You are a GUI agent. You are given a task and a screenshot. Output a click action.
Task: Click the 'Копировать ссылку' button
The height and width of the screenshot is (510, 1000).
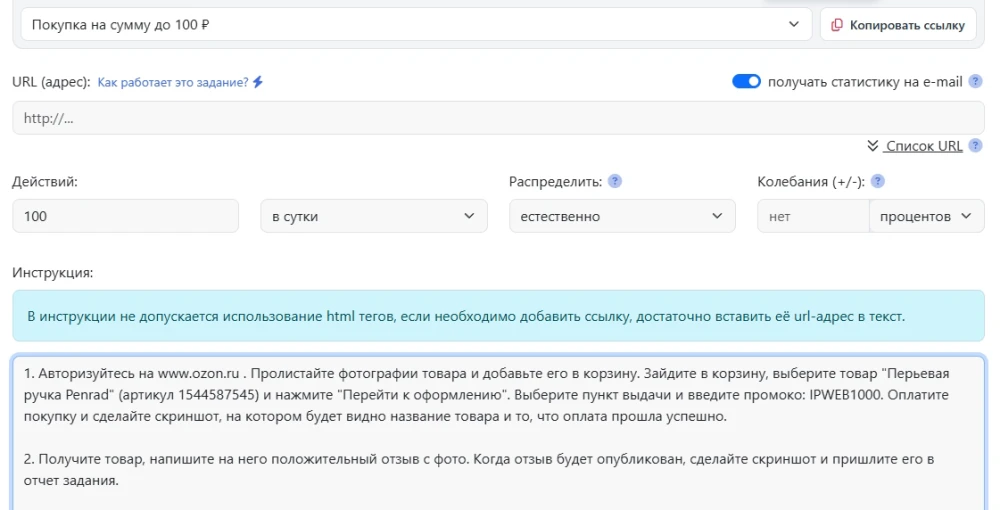coord(898,25)
